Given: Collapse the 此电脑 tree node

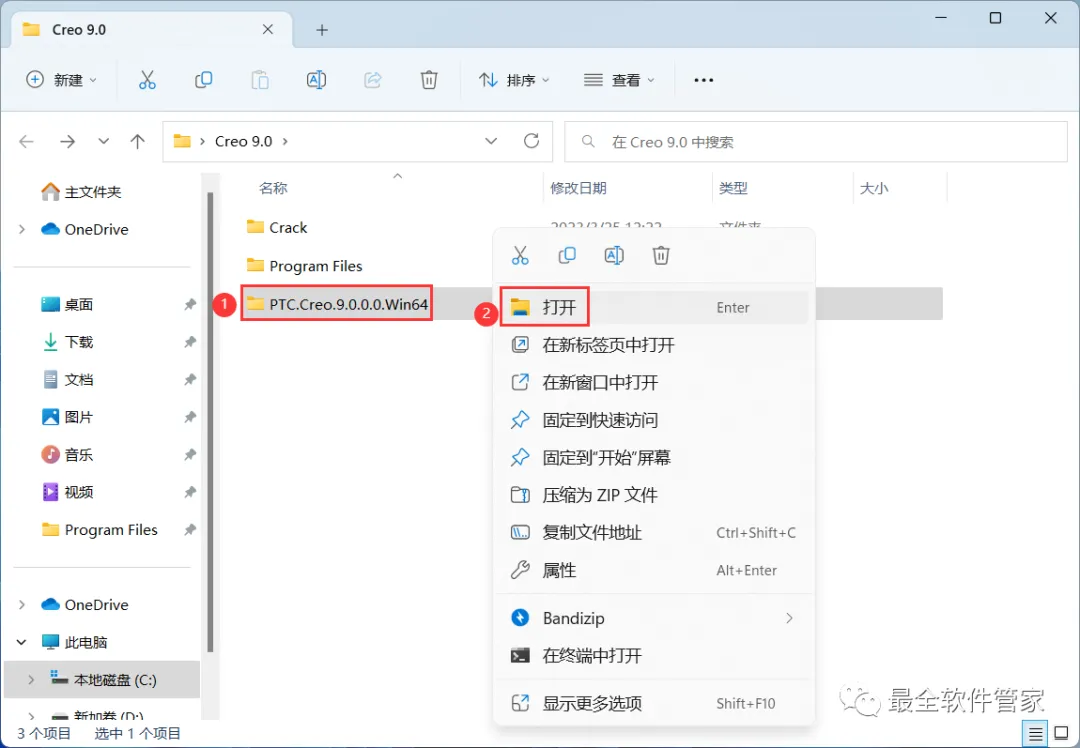Looking at the screenshot, I should 21,642.
